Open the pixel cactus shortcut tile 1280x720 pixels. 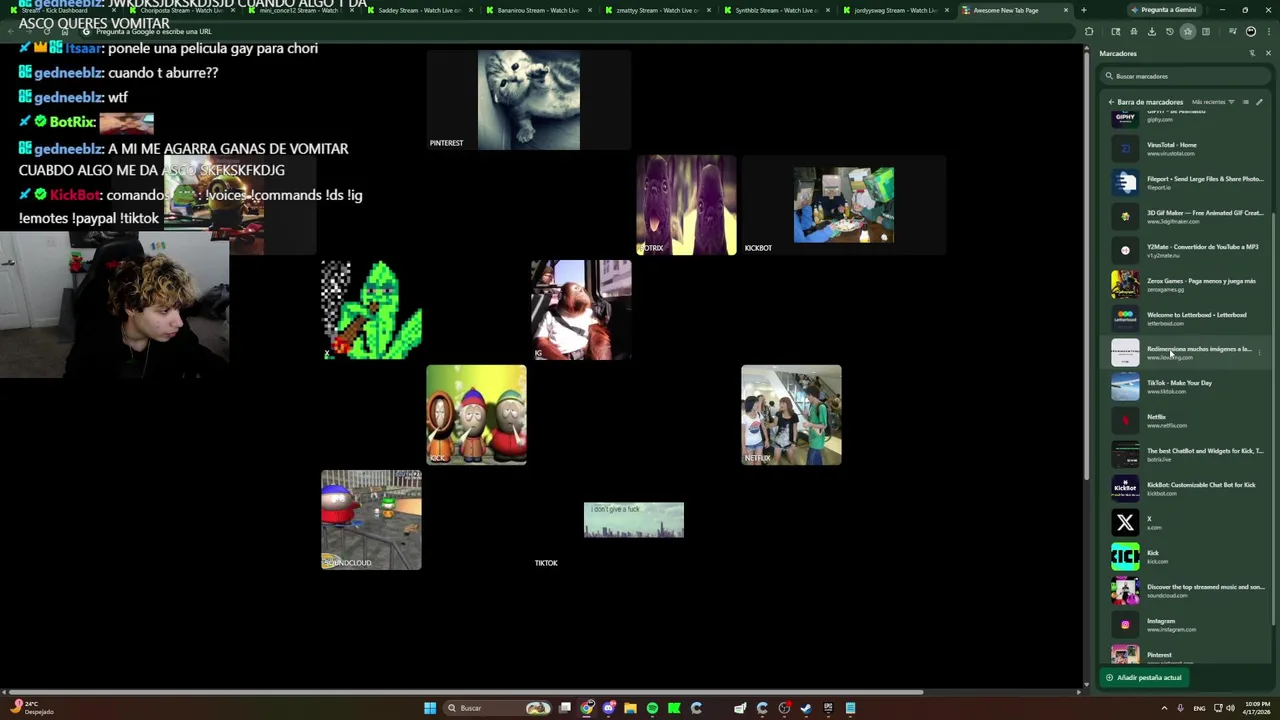[371, 310]
